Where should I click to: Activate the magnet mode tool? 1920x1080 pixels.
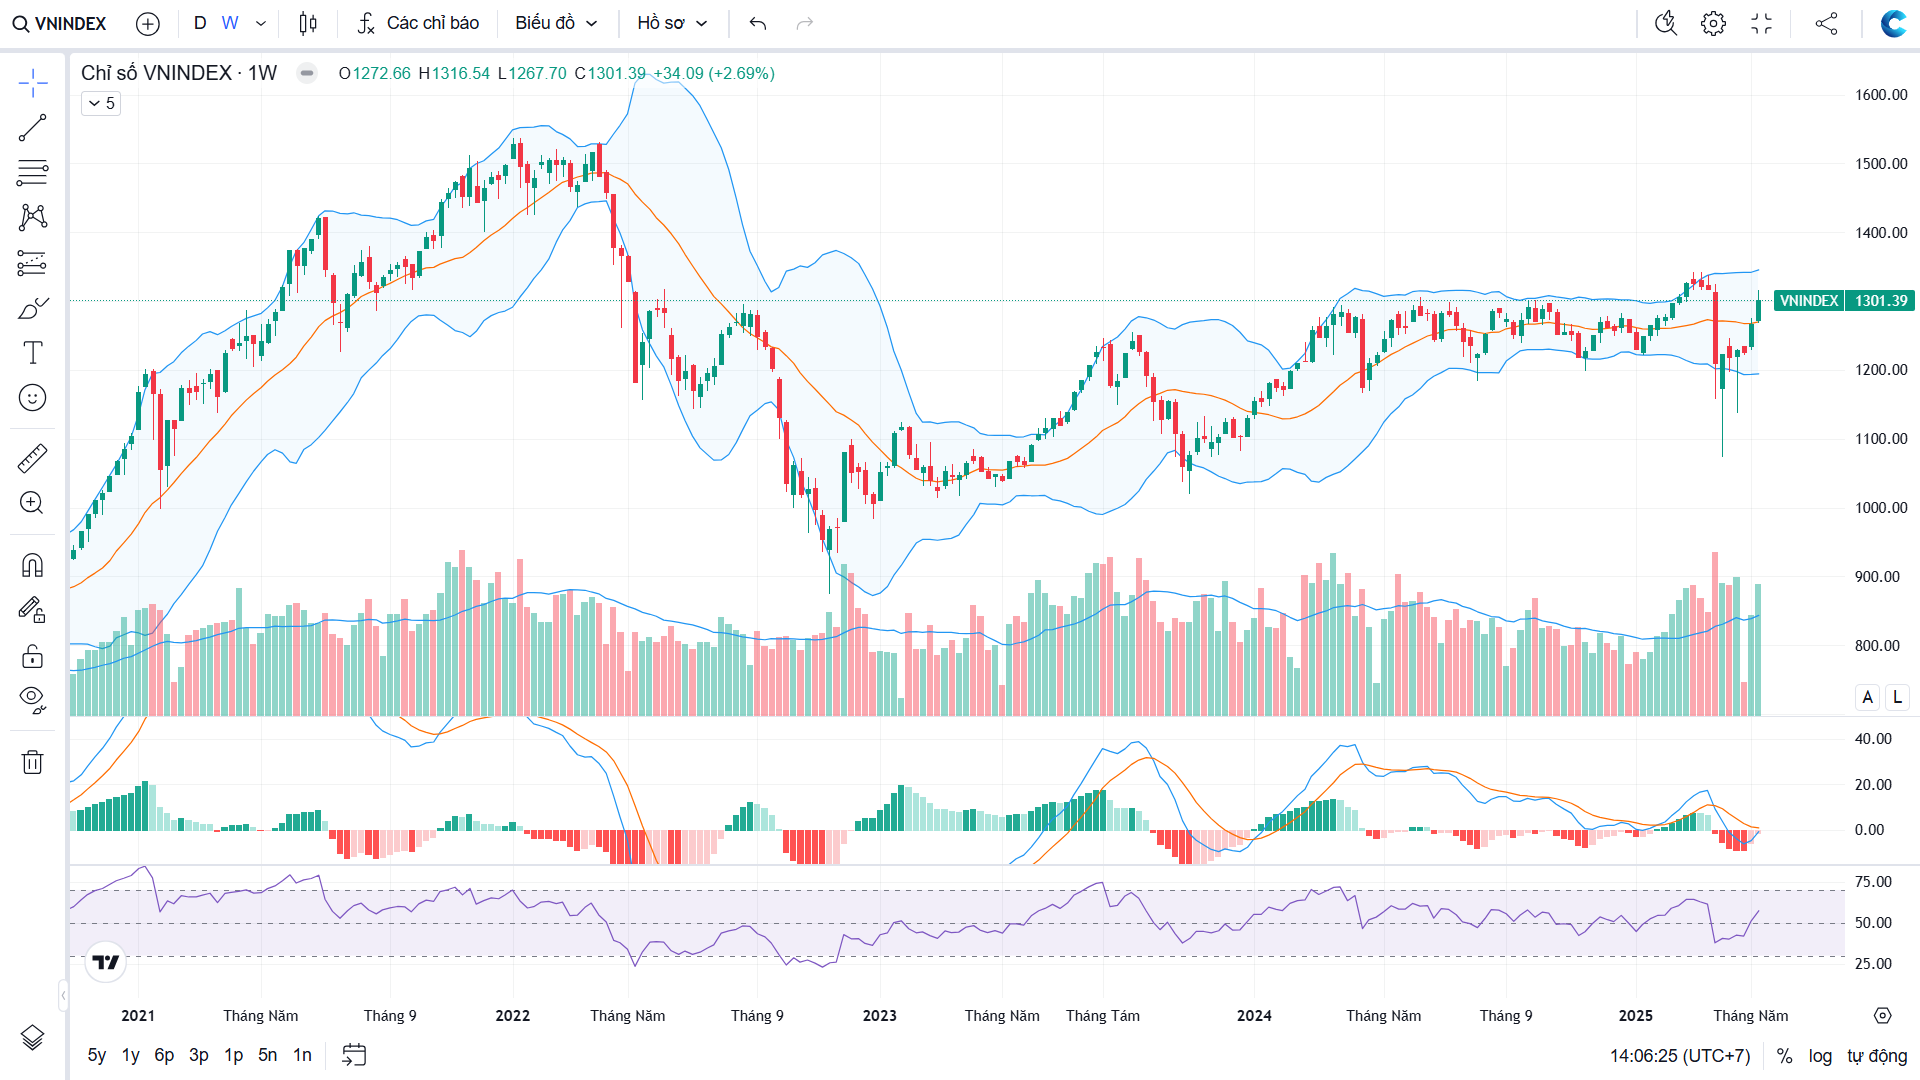coord(32,566)
